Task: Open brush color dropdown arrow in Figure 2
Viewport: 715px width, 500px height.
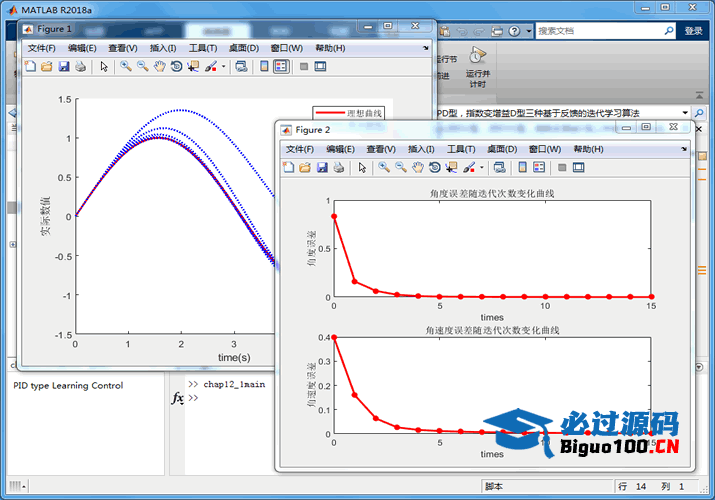Action: point(482,168)
